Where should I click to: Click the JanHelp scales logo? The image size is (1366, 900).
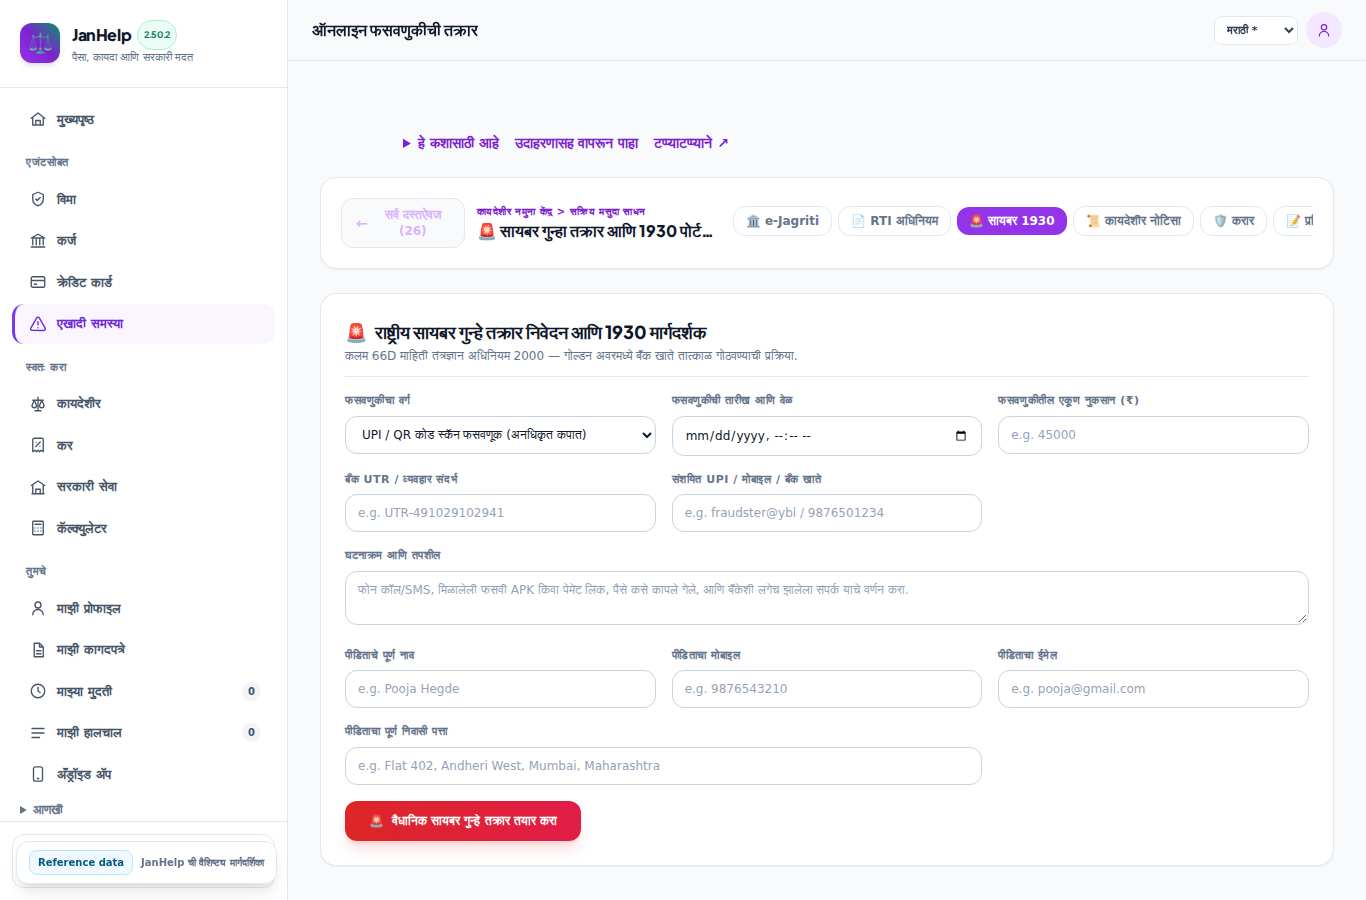click(x=40, y=43)
